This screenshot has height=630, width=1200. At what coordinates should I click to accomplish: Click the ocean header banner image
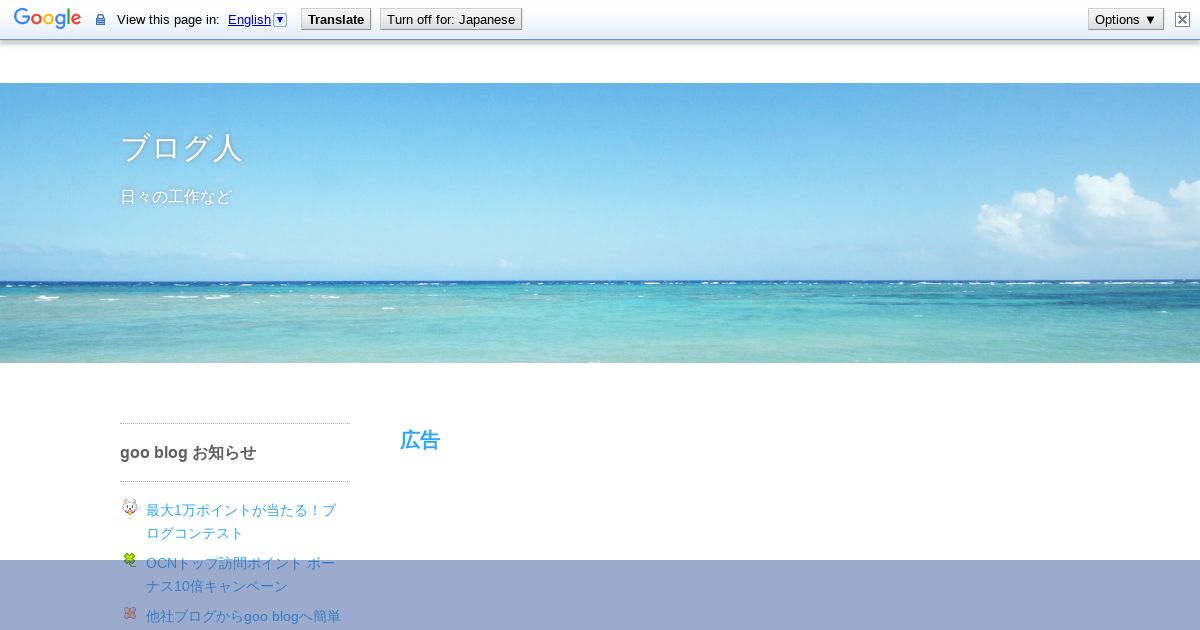point(600,223)
